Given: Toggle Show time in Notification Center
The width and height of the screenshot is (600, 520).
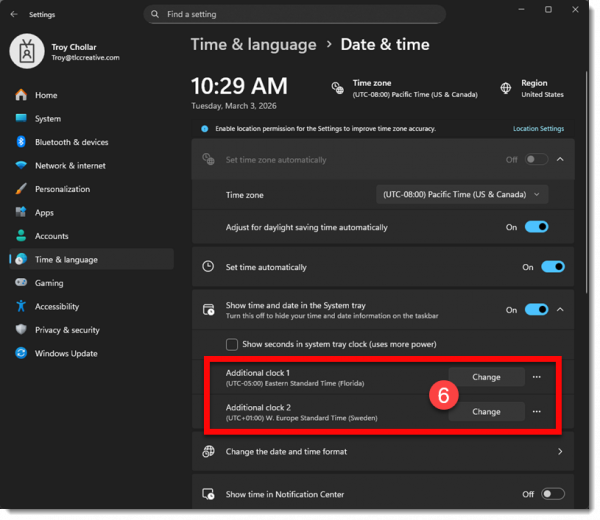Looking at the screenshot, I should [552, 494].
